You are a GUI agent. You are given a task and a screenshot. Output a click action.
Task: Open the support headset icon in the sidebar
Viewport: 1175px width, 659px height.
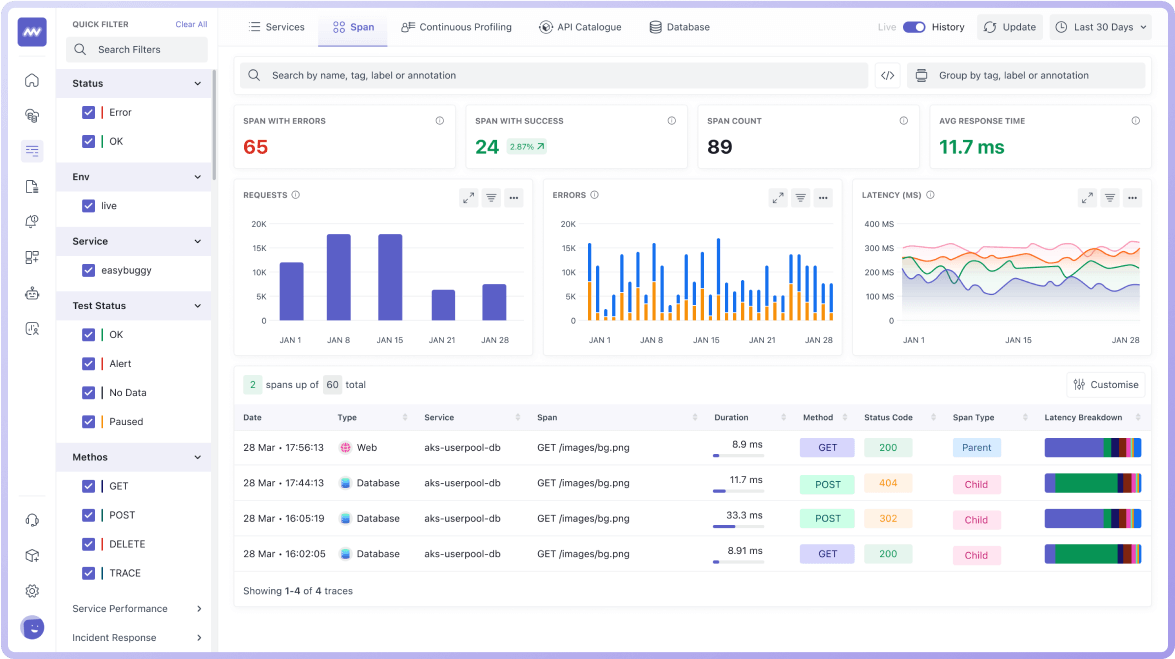[x=31, y=519]
